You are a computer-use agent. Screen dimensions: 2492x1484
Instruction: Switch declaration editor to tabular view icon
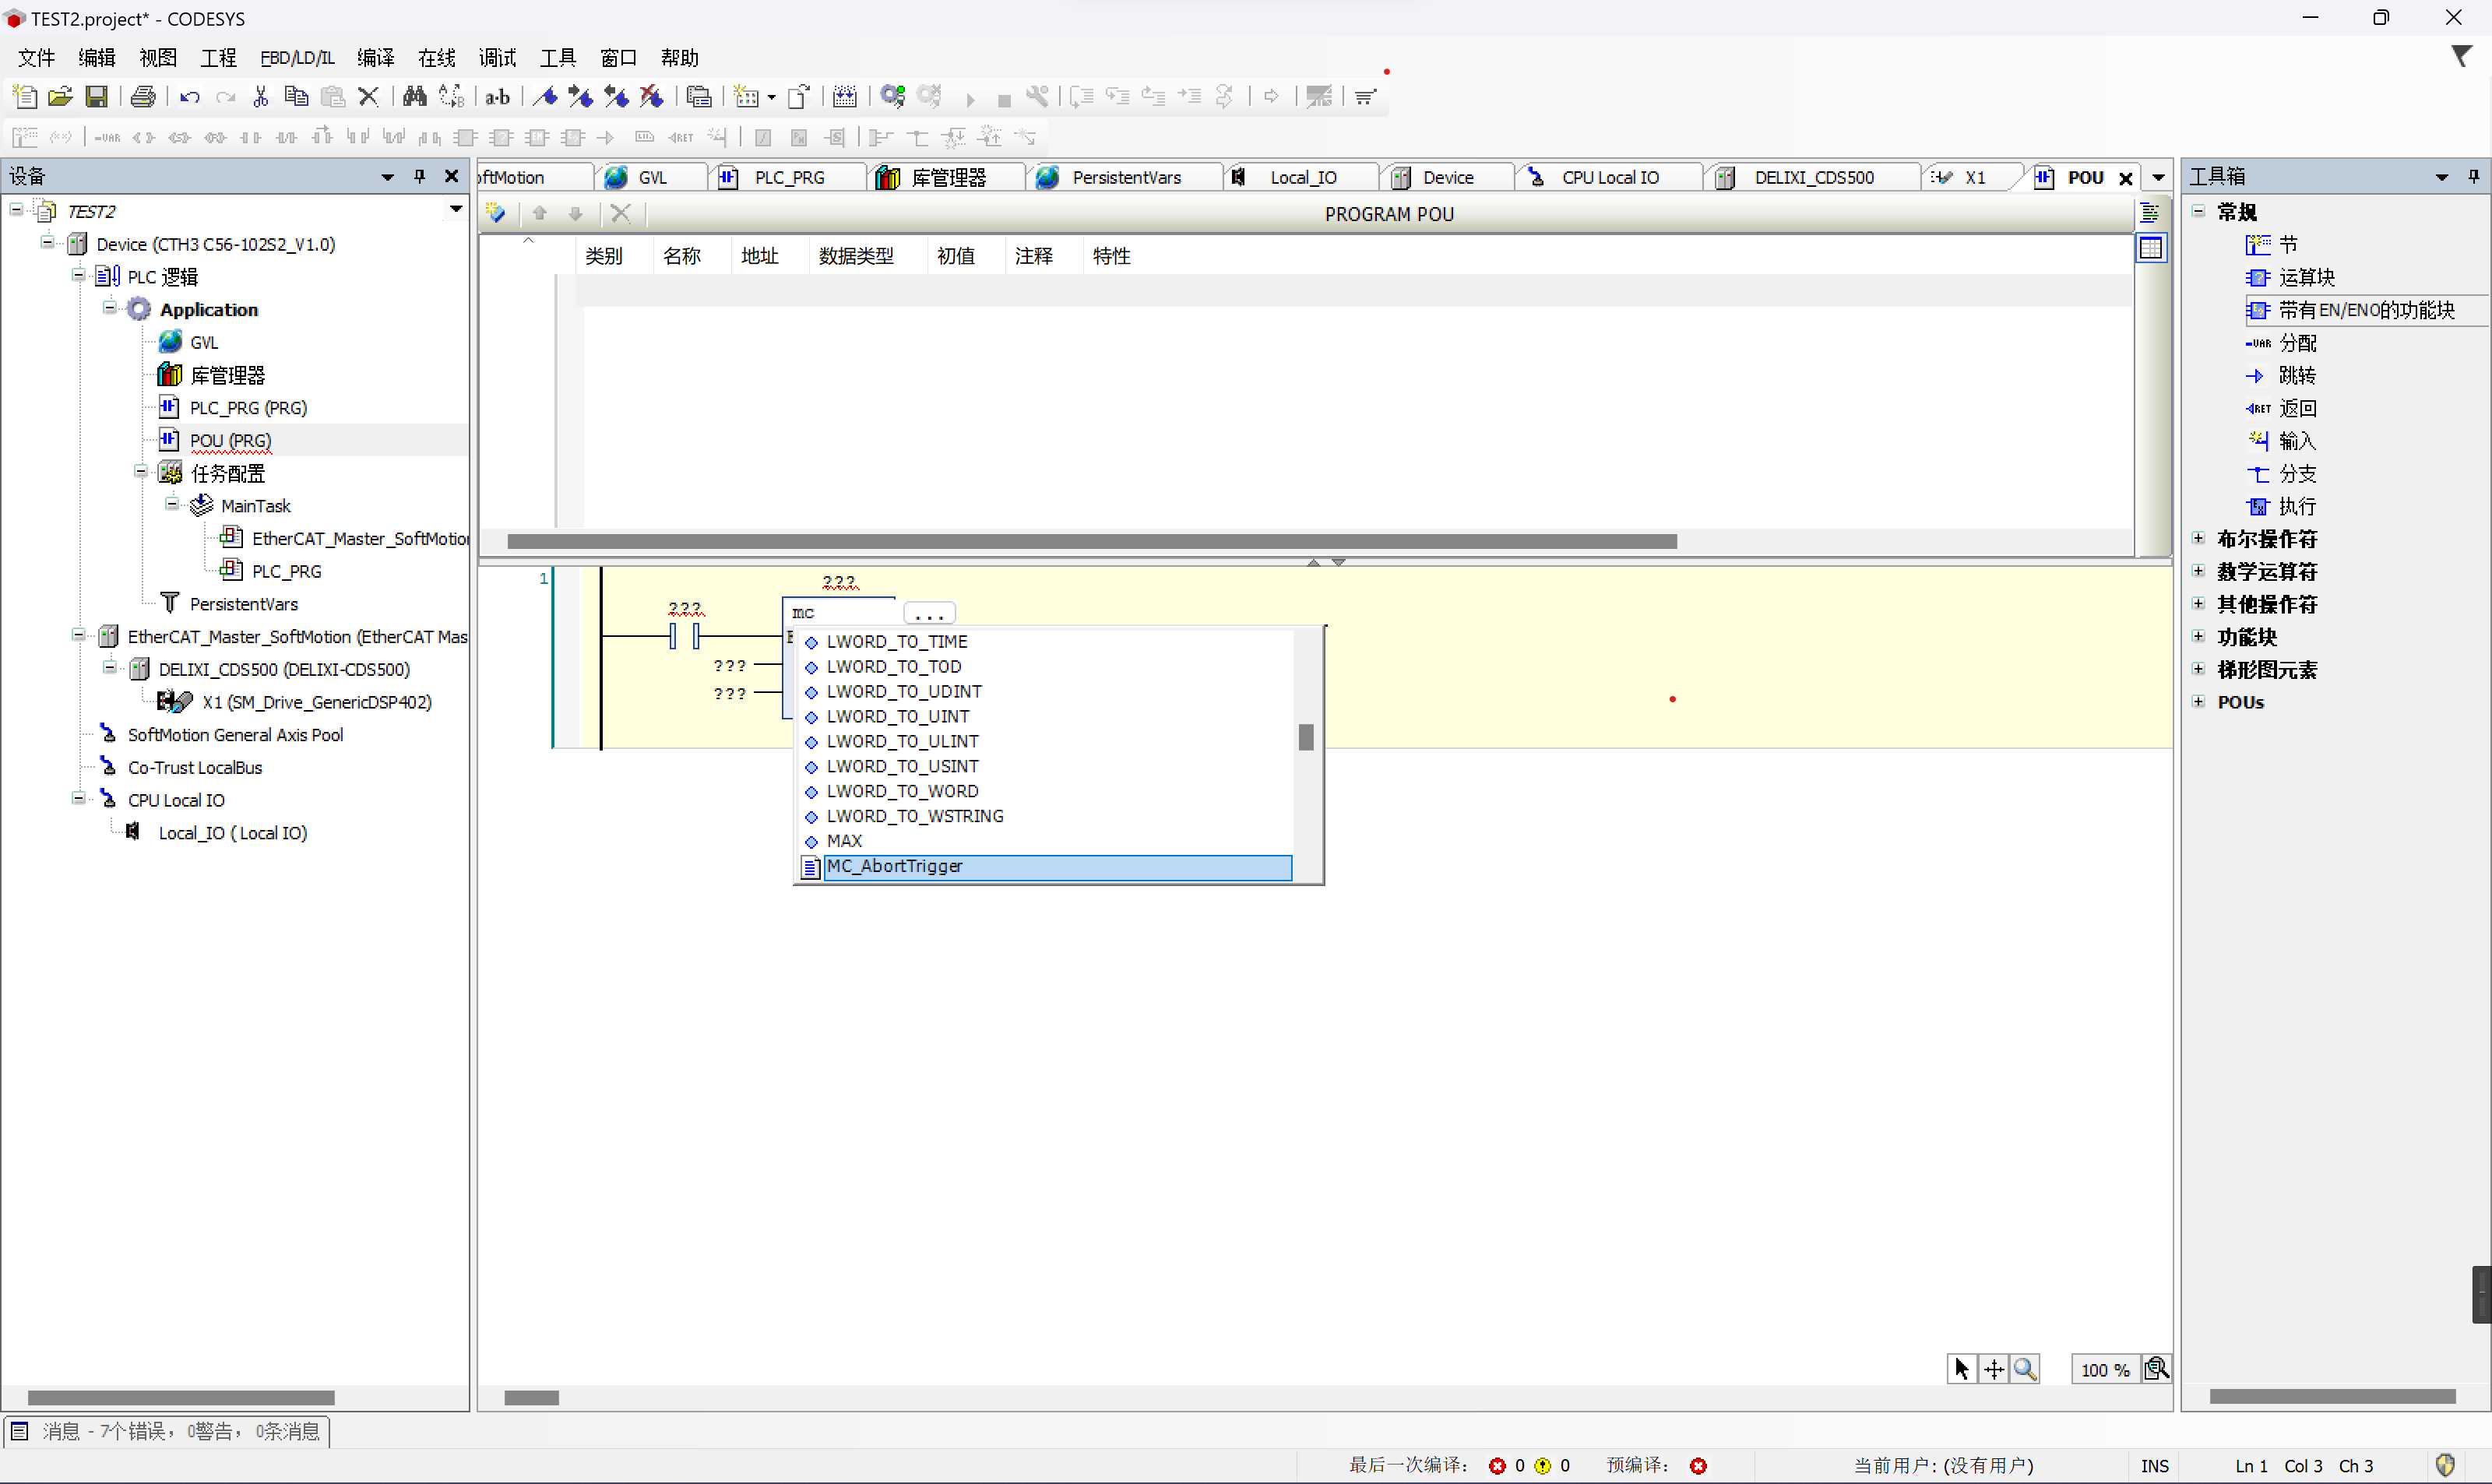pos(2151,248)
